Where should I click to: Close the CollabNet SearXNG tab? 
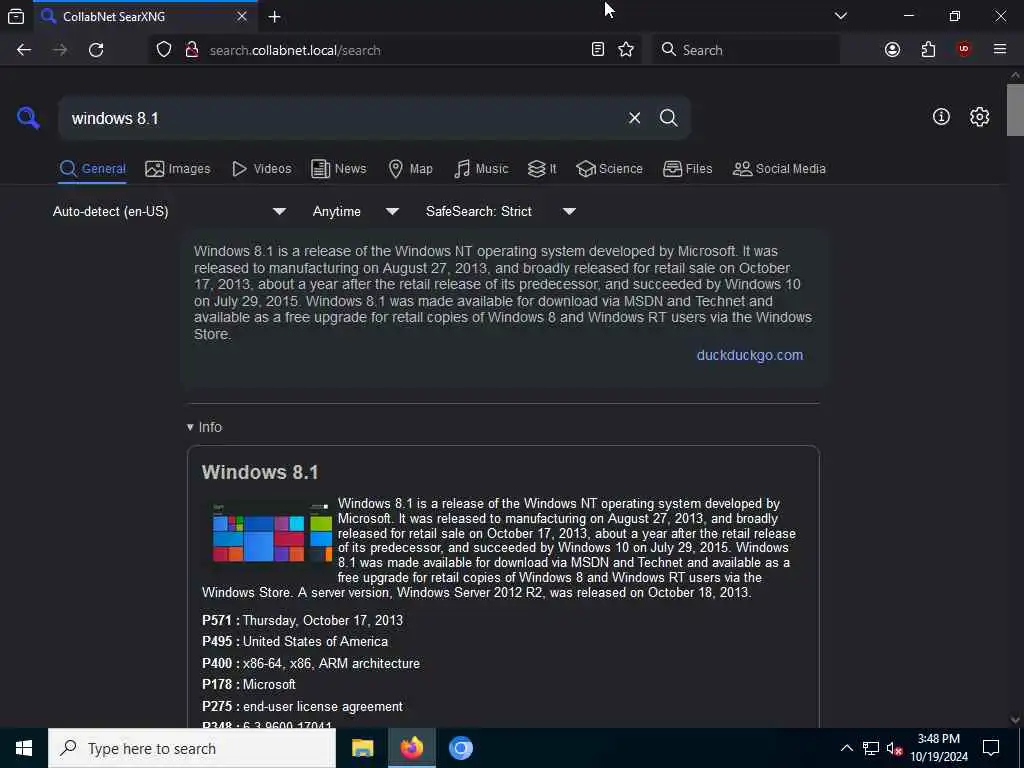(242, 16)
